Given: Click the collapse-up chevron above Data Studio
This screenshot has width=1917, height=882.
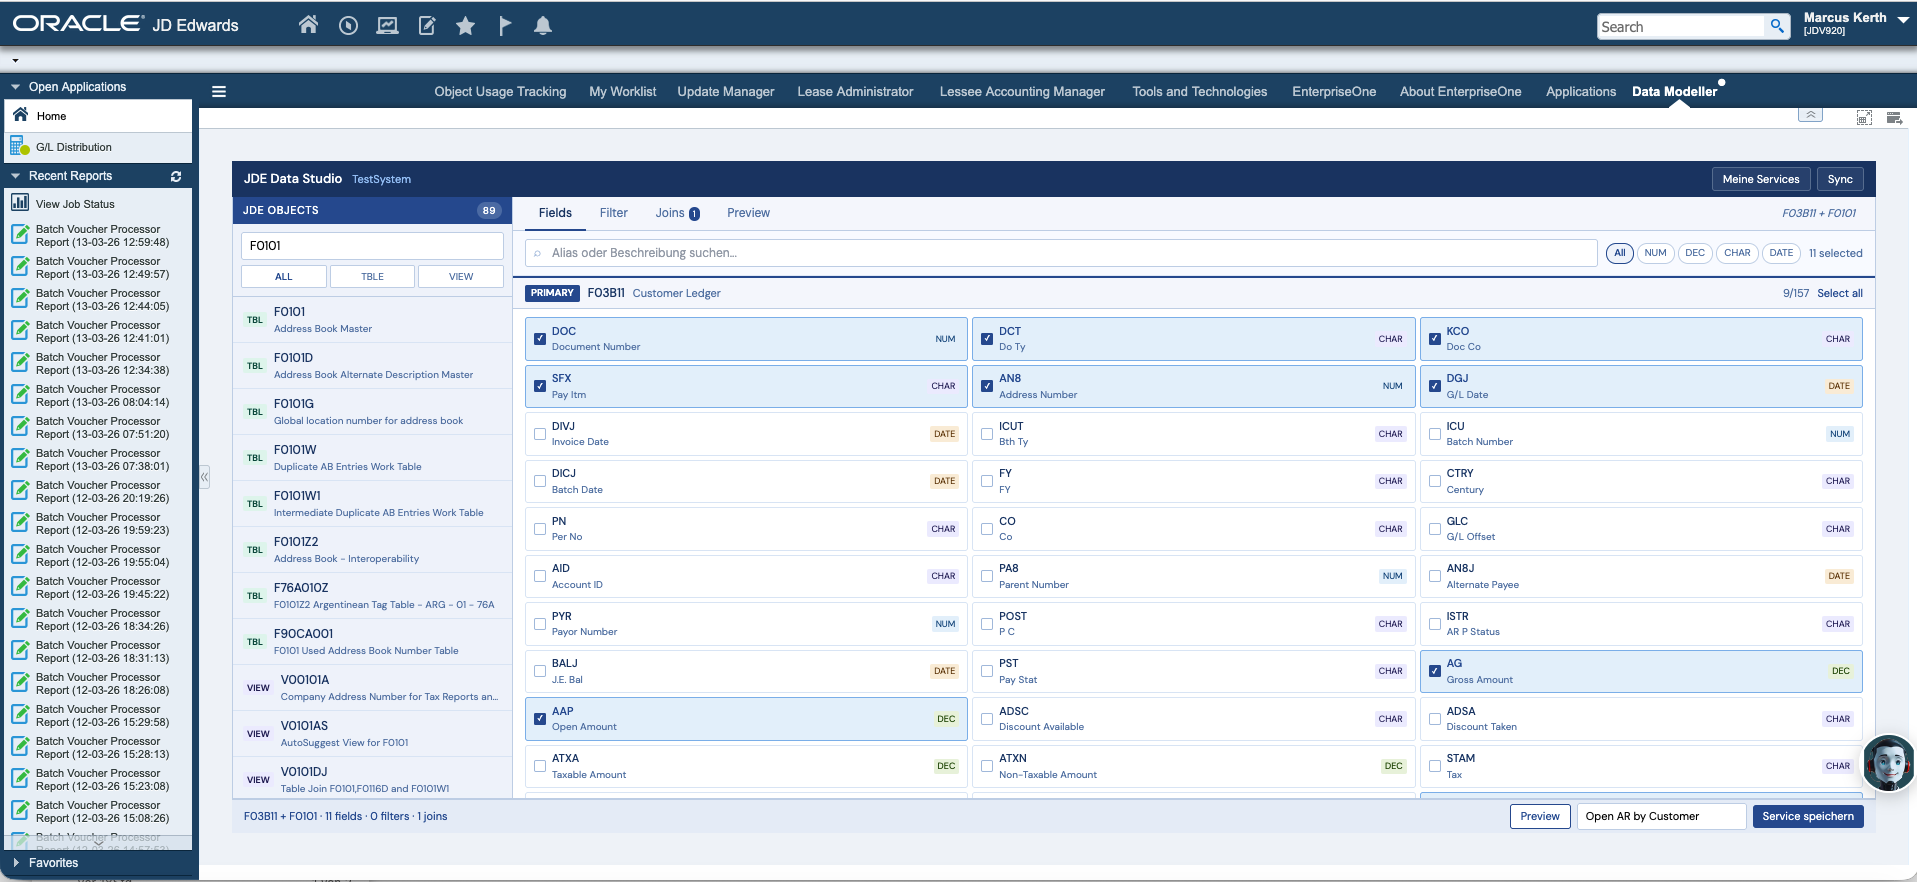Looking at the screenshot, I should coord(1810,115).
